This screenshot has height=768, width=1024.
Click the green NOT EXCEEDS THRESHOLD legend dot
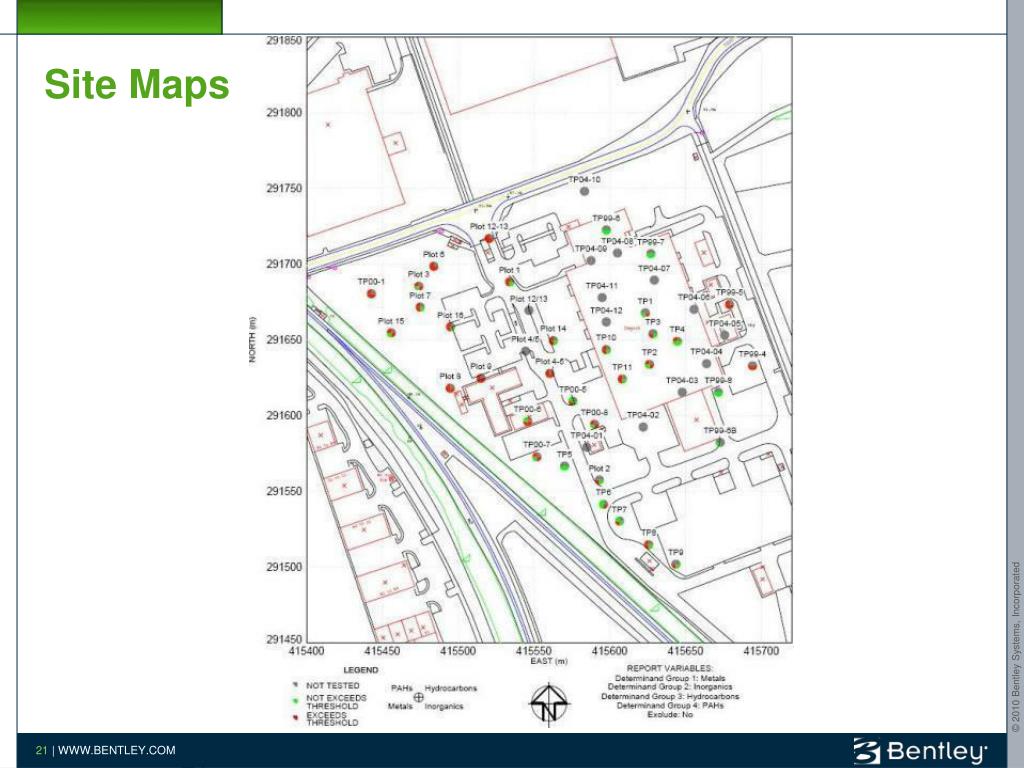coord(296,701)
